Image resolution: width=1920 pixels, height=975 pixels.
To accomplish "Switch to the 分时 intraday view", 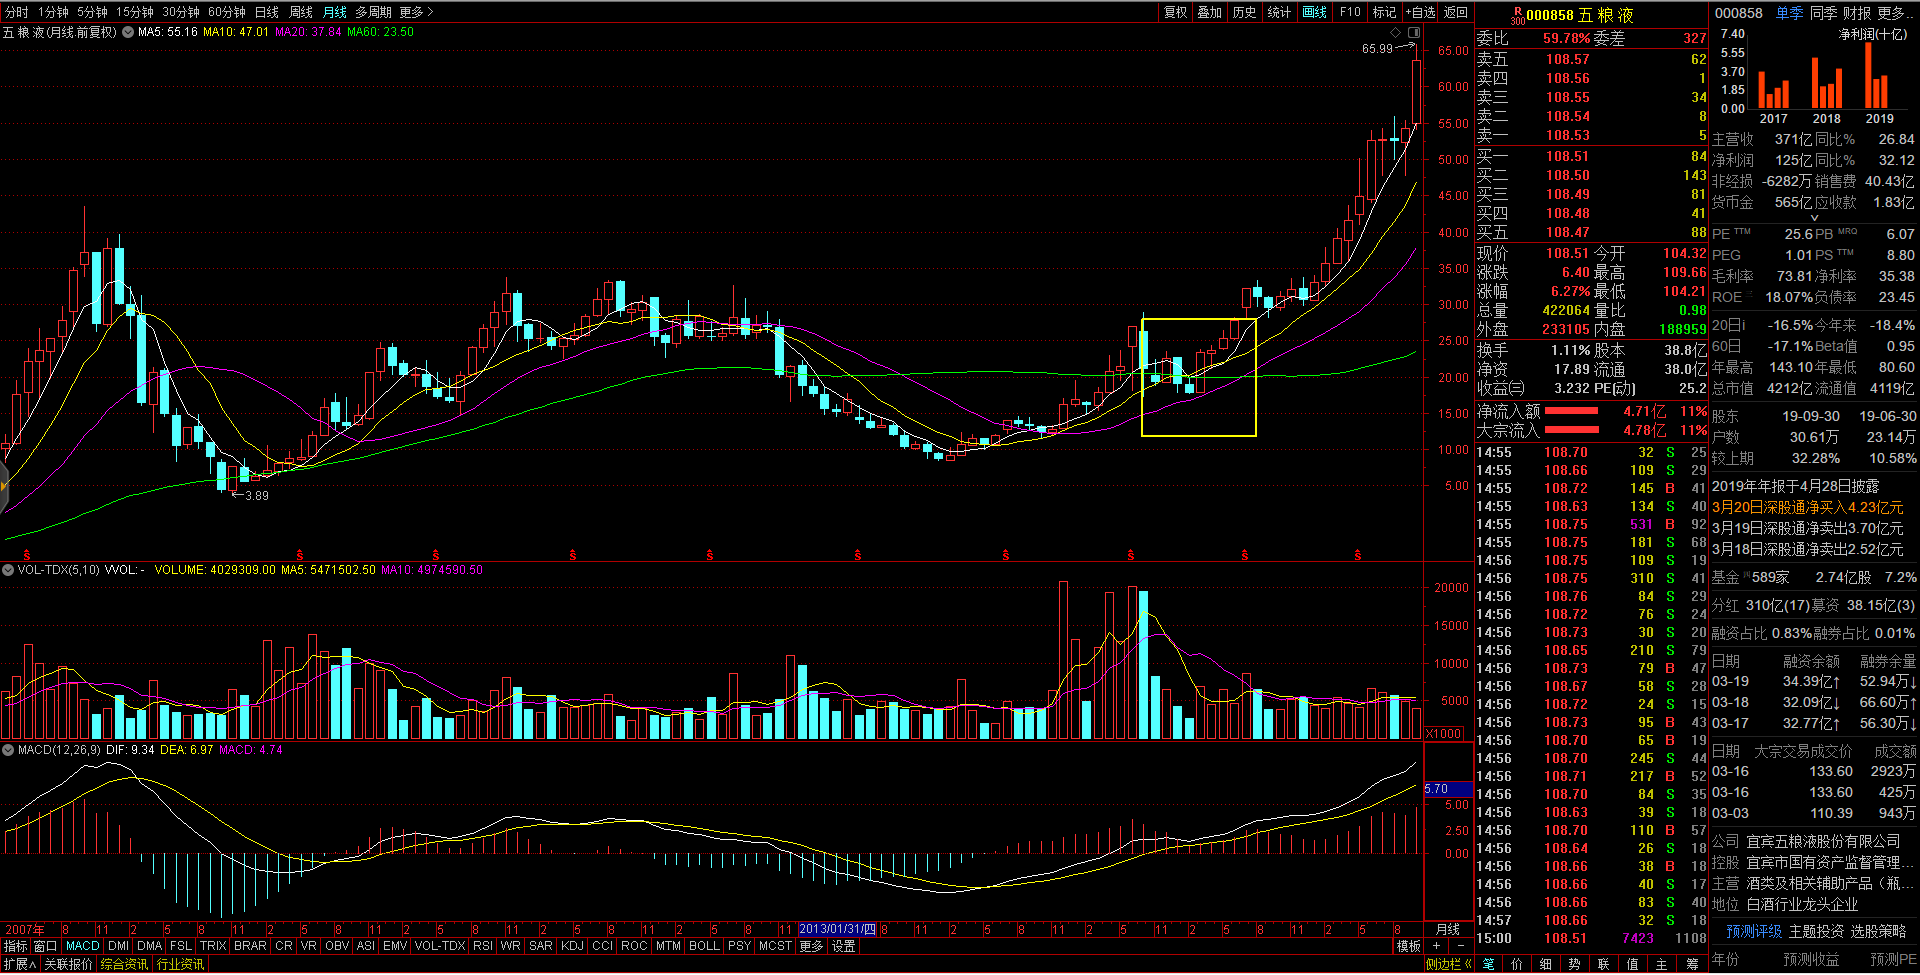I will (17, 12).
